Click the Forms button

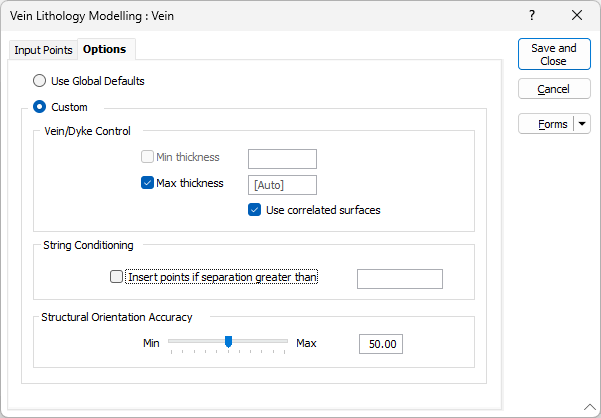(546, 124)
